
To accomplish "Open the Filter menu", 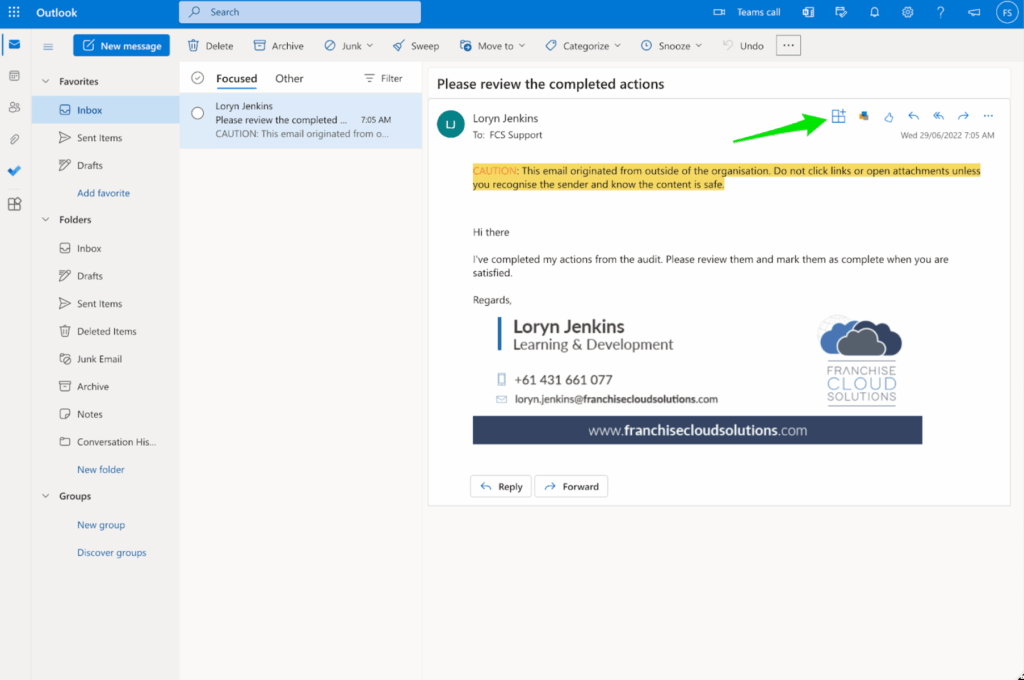I will coord(383,78).
